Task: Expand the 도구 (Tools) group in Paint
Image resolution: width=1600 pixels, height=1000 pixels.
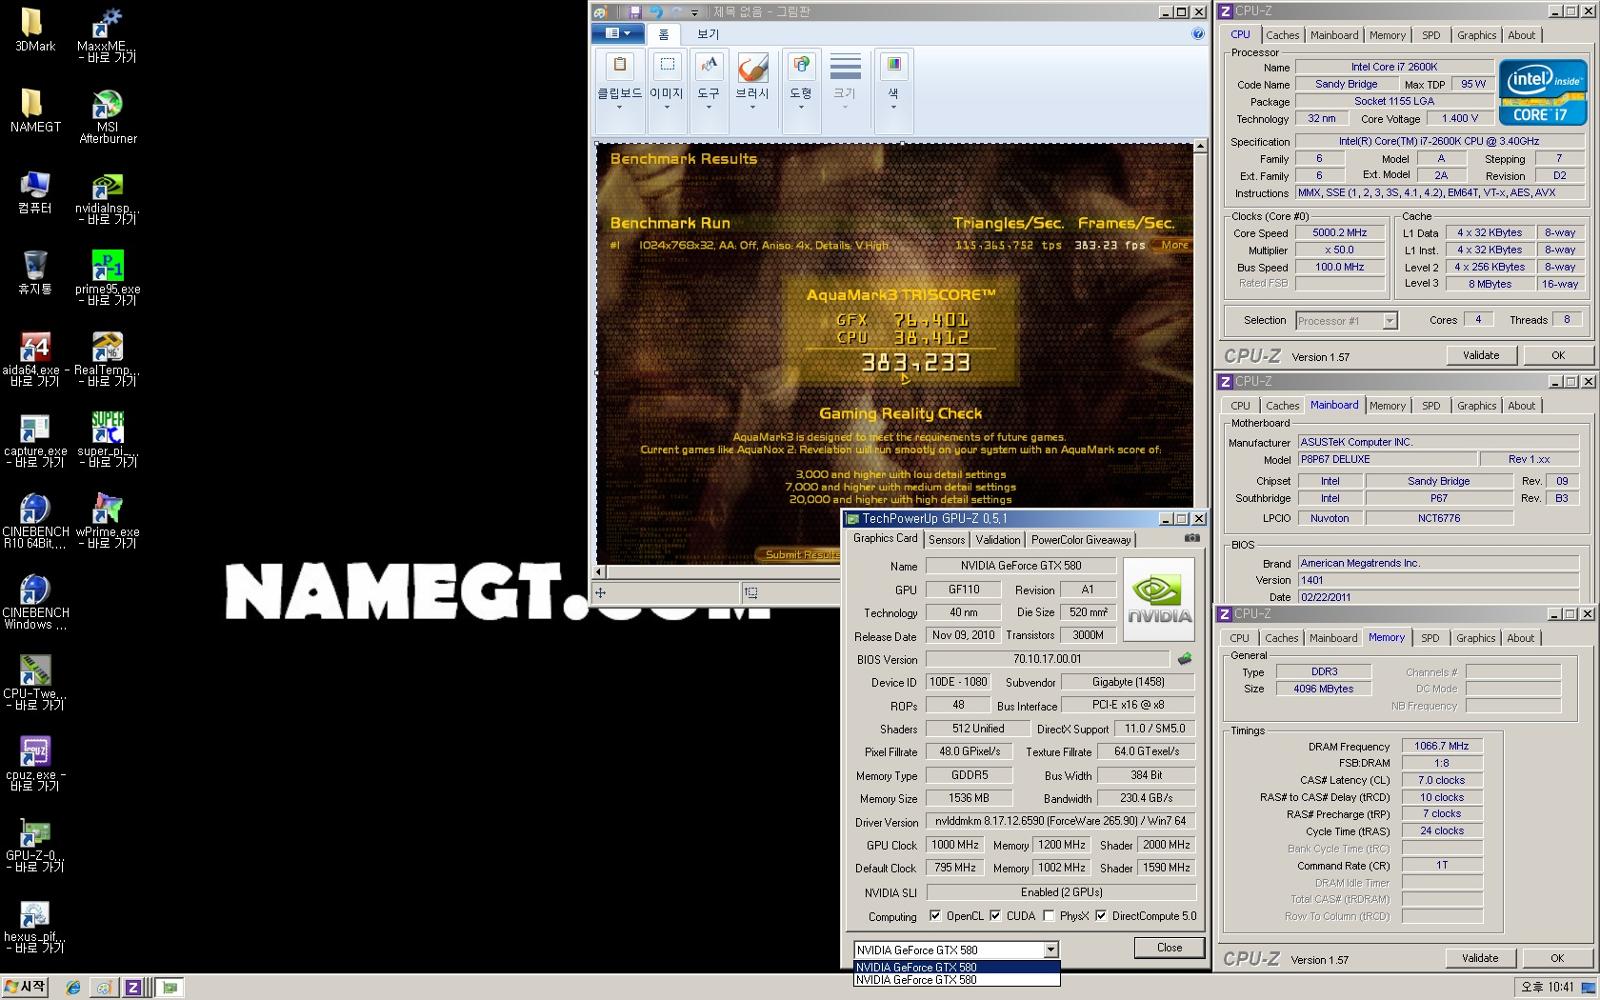Action: pos(708,90)
